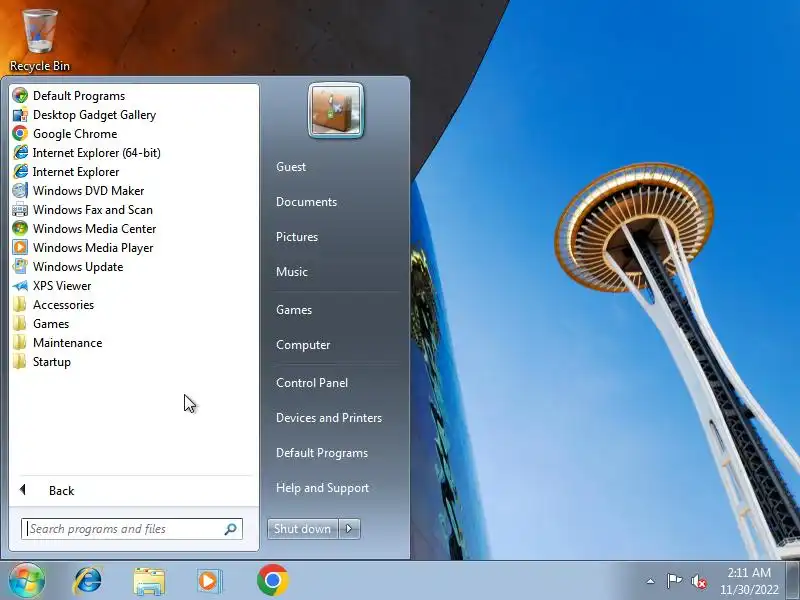Launch Desktop Gadget Gallery icon
800x600 pixels.
[20, 115]
